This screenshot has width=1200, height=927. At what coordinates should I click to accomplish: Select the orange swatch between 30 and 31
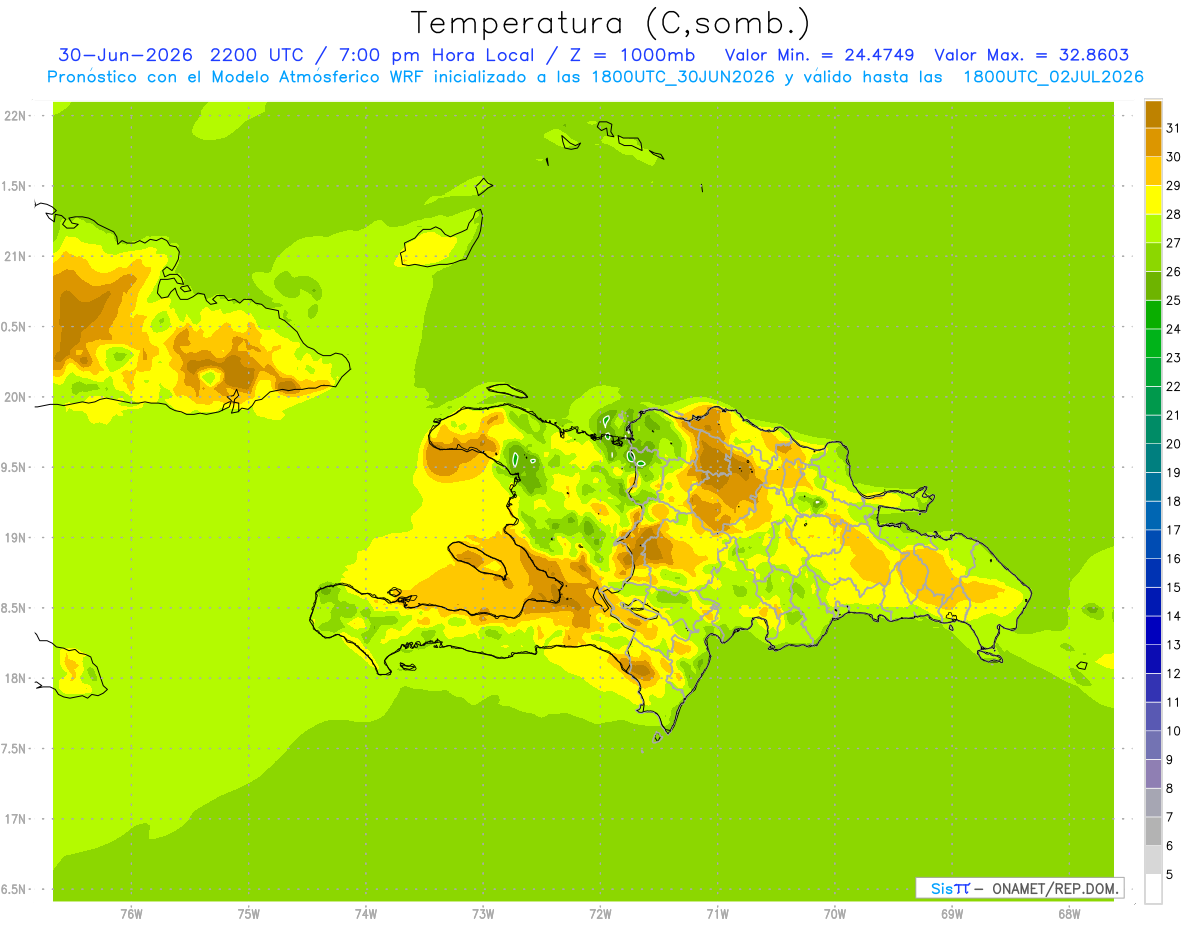1153,142
